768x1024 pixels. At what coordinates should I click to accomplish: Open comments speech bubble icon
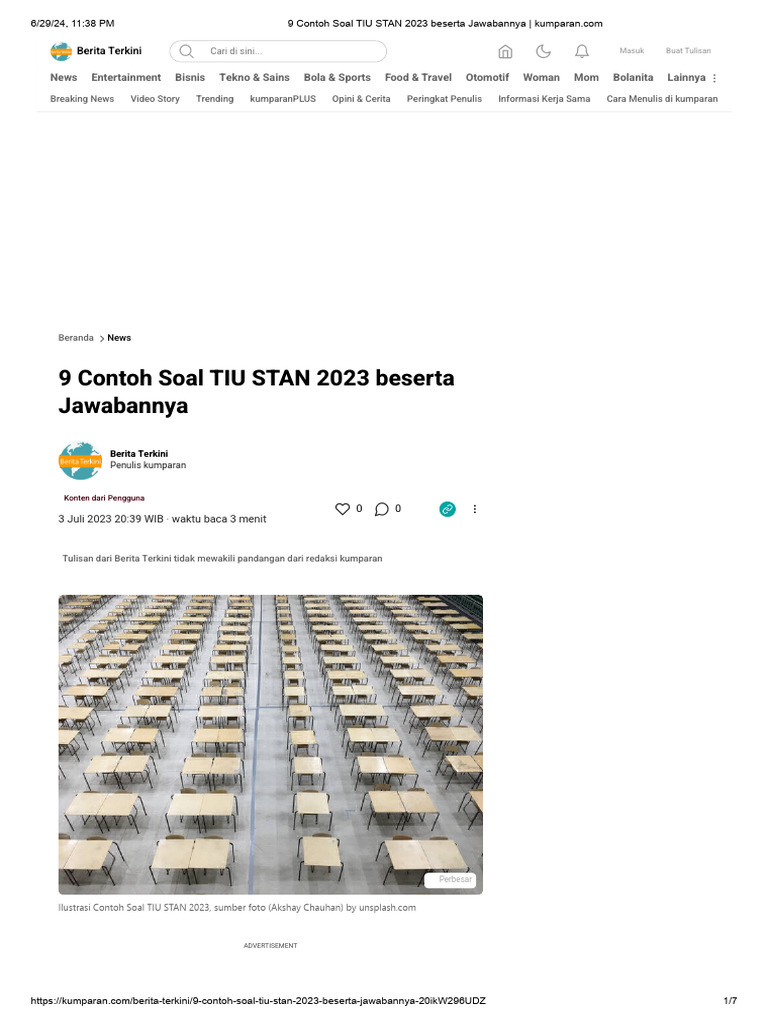pyautogui.click(x=381, y=509)
